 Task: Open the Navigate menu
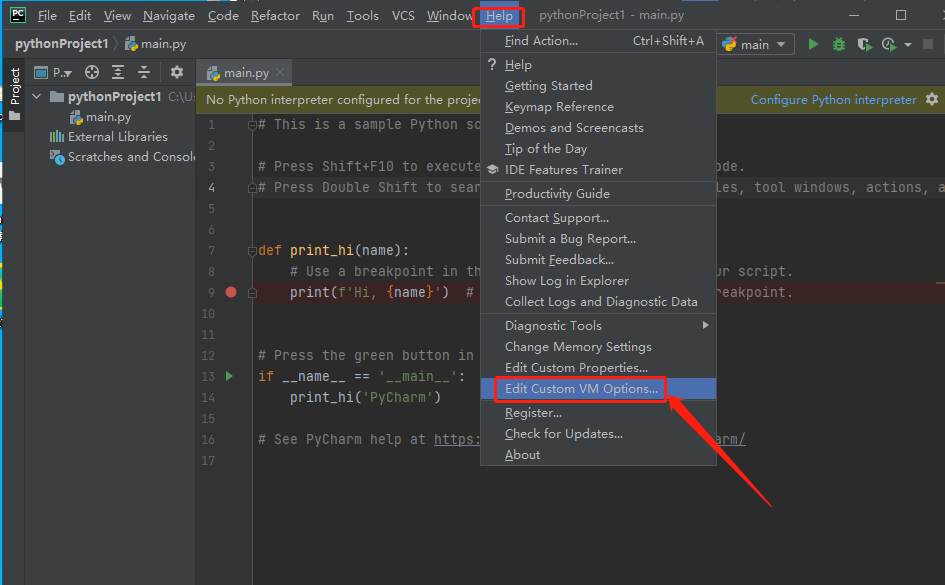point(169,16)
